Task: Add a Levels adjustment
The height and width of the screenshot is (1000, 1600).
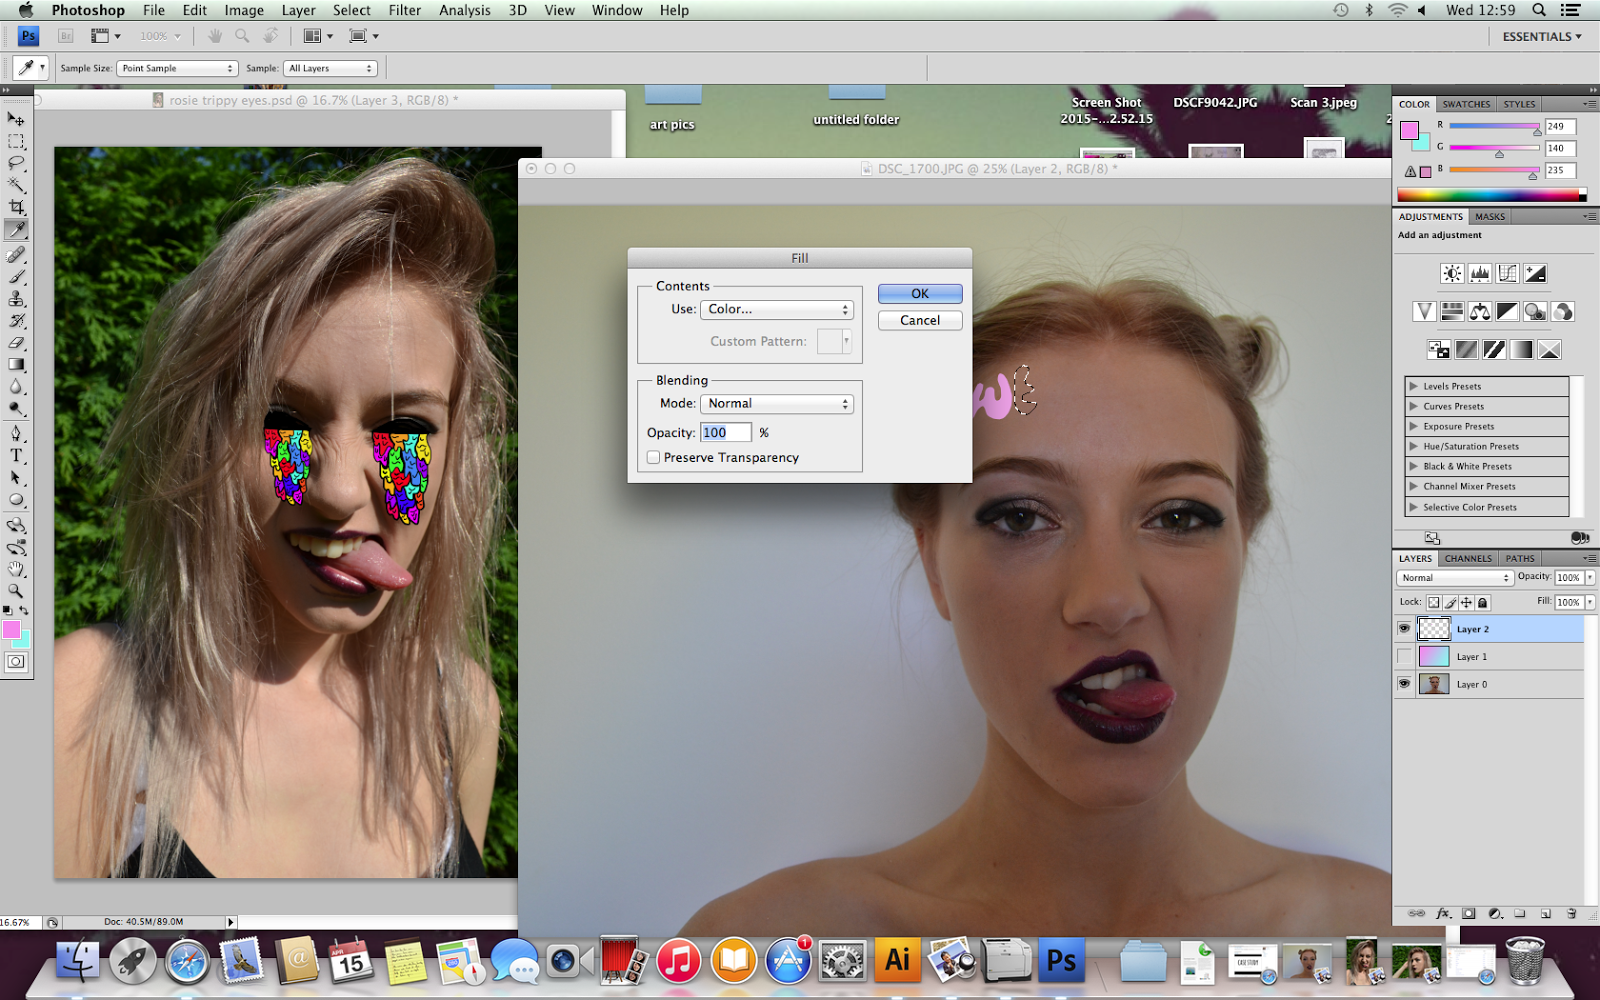Action: [1480, 273]
